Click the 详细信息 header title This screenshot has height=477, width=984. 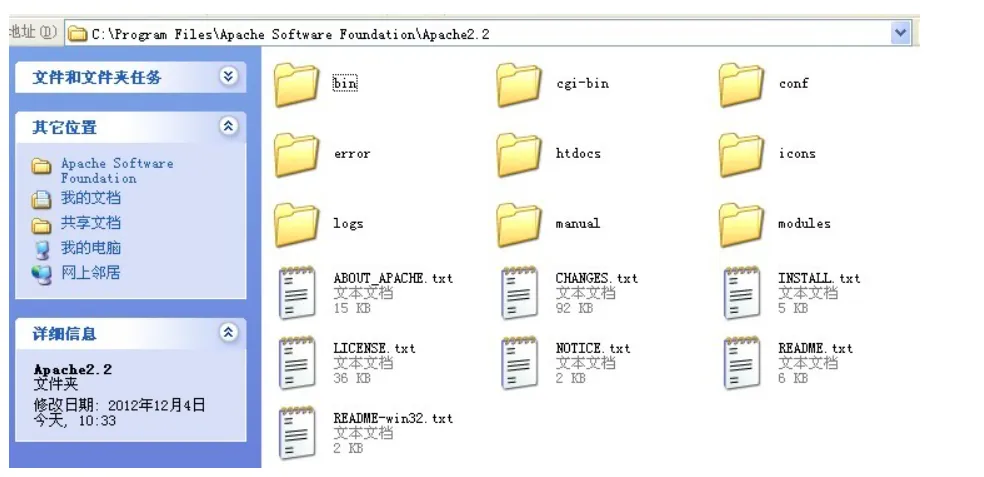point(65,334)
